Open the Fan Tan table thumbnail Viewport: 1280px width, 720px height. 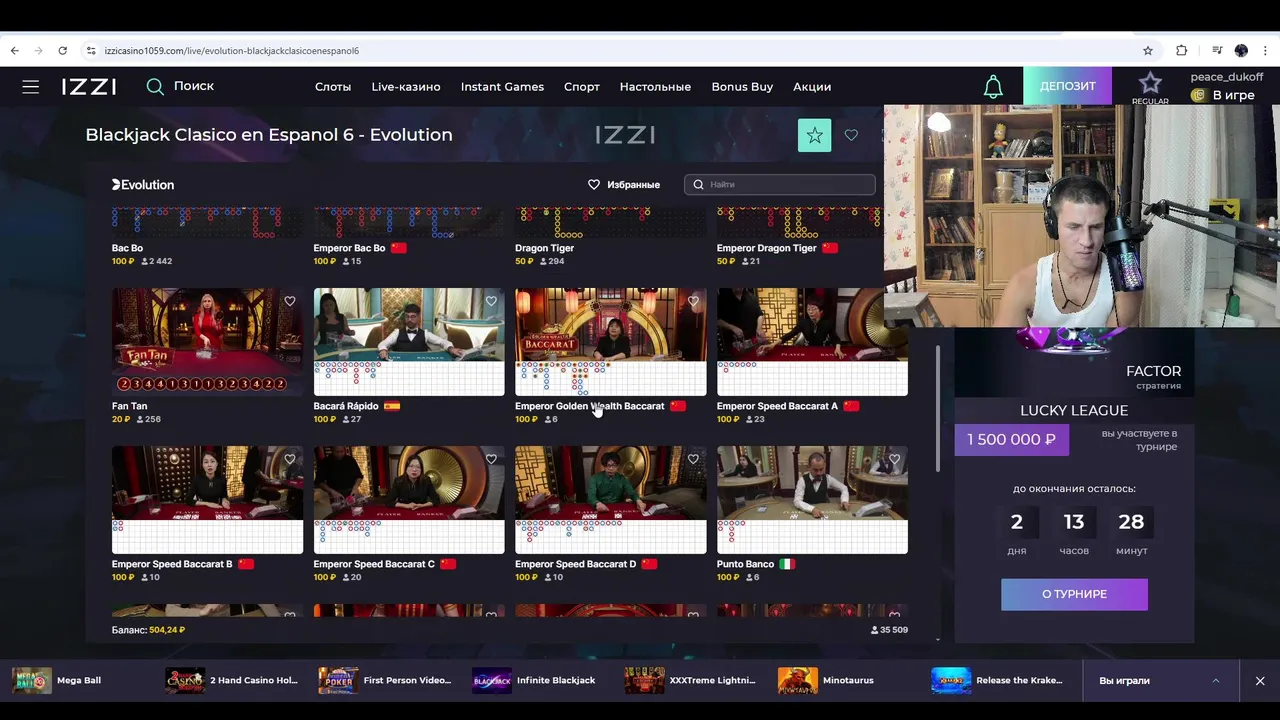pos(207,342)
